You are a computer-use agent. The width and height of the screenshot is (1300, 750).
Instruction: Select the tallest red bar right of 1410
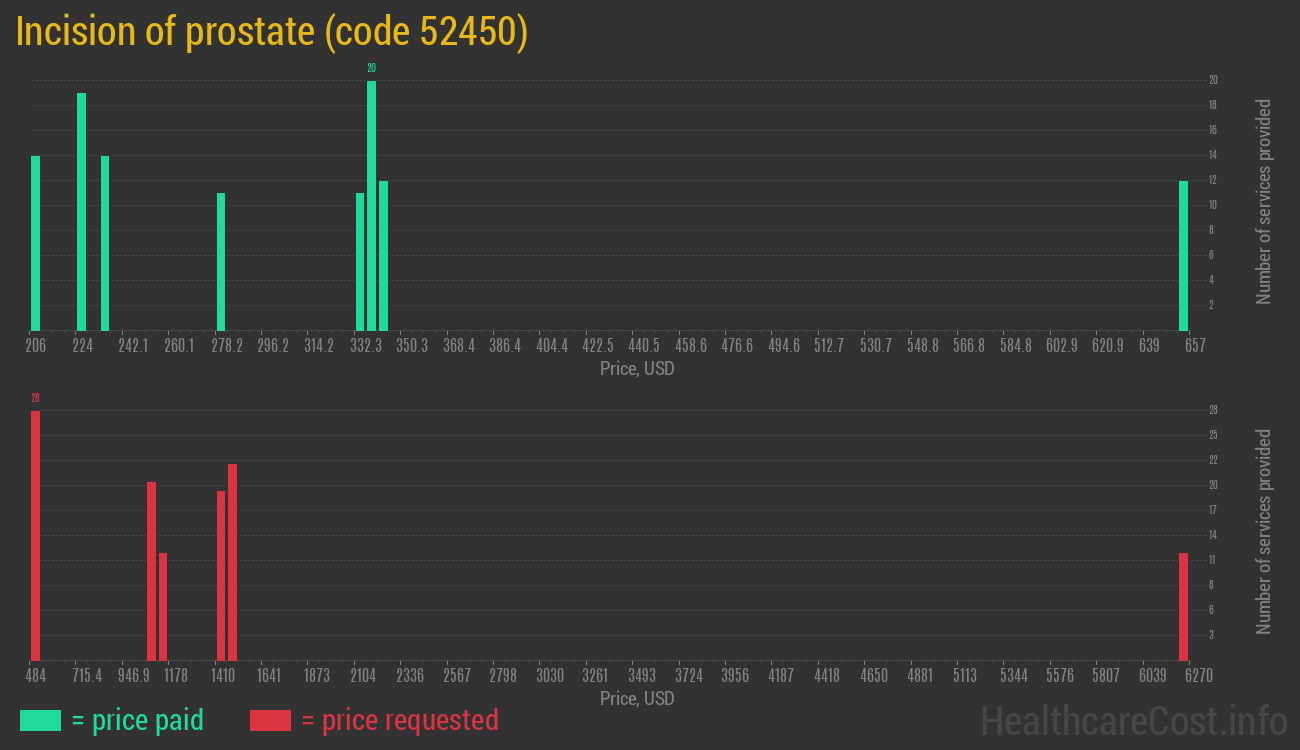pos(232,562)
